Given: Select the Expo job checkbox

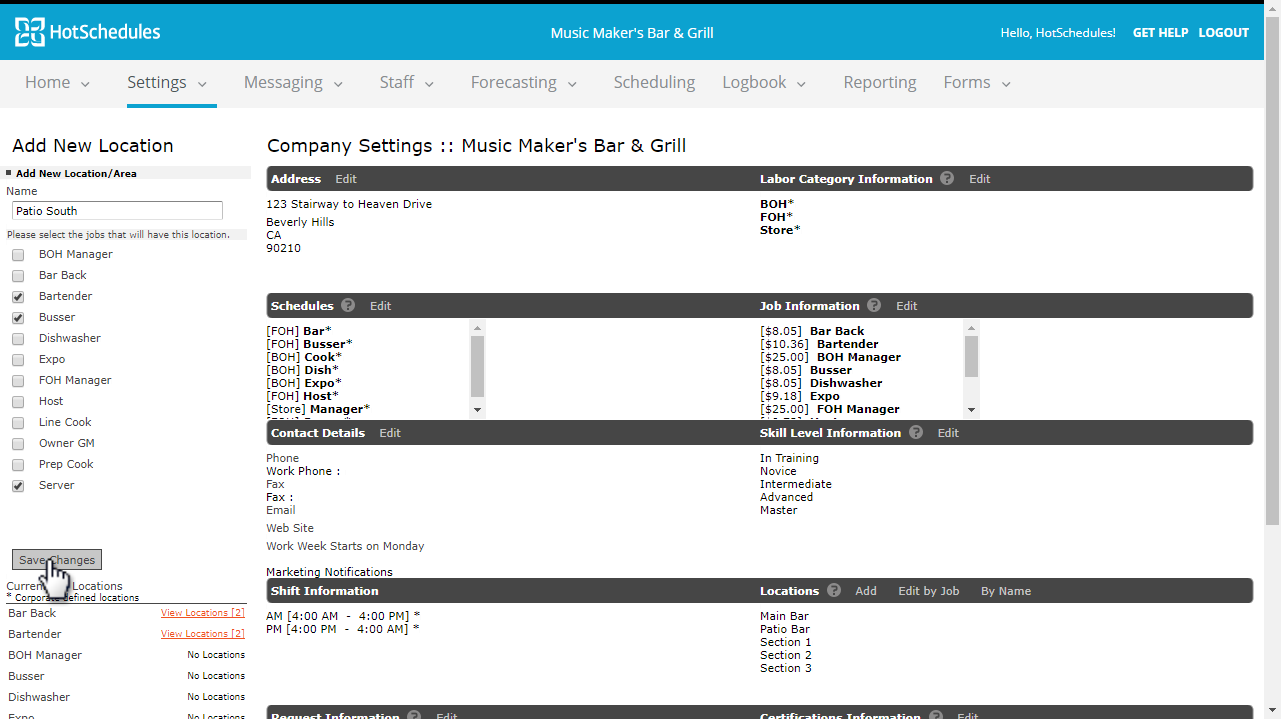Looking at the screenshot, I should click(18, 360).
